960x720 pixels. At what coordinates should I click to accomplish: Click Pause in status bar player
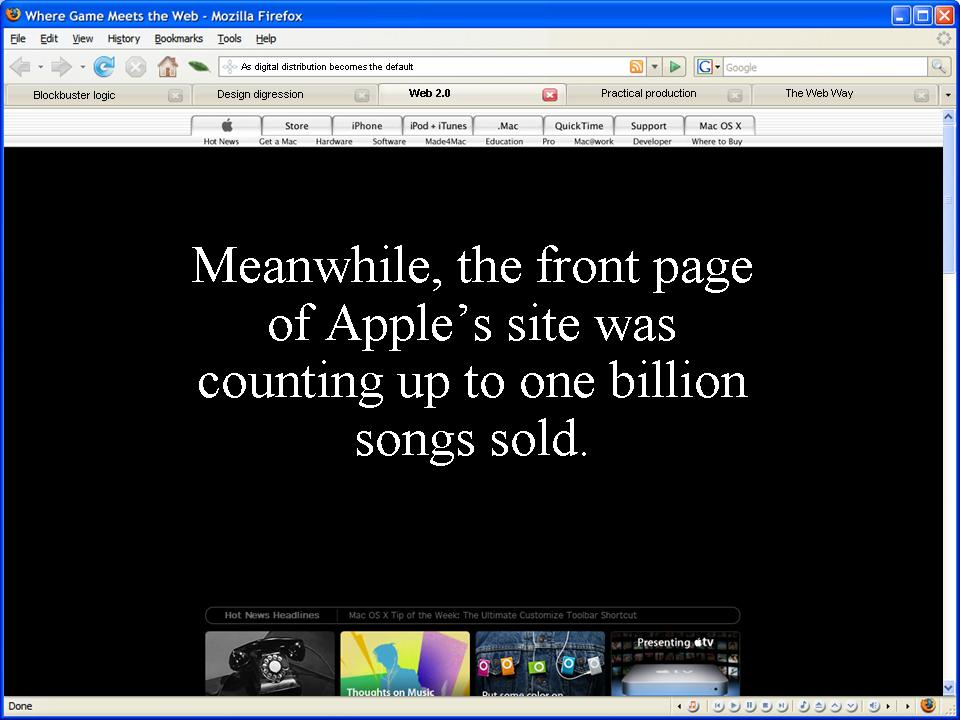coord(750,706)
